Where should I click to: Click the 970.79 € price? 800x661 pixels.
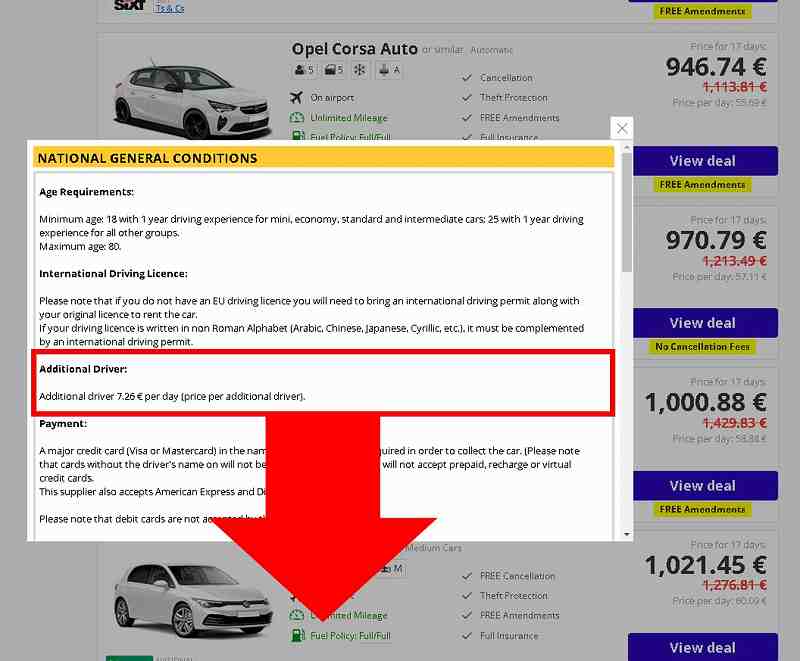pyautogui.click(x=716, y=240)
